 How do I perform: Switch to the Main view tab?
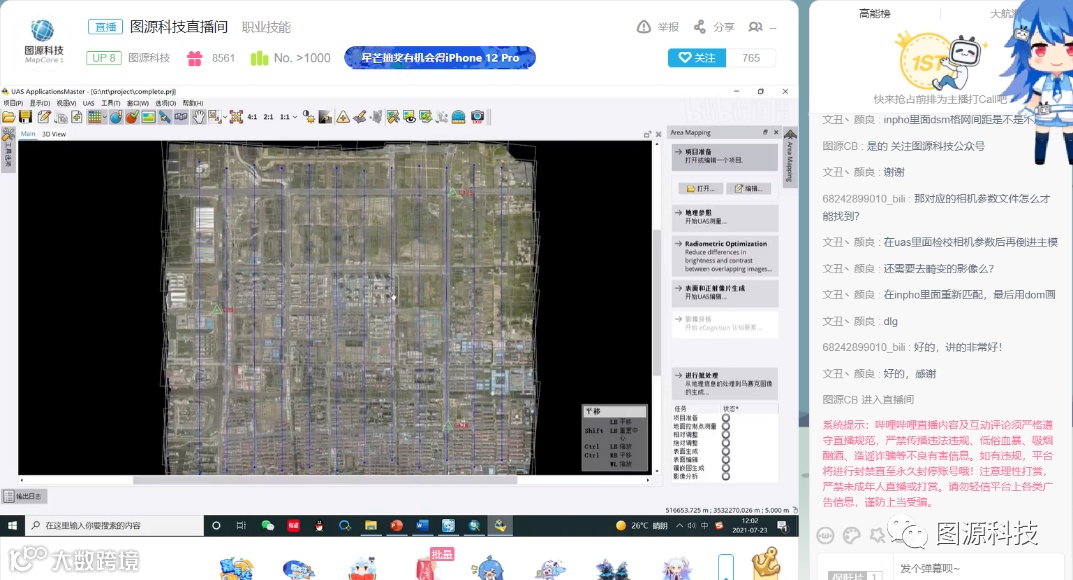point(28,134)
